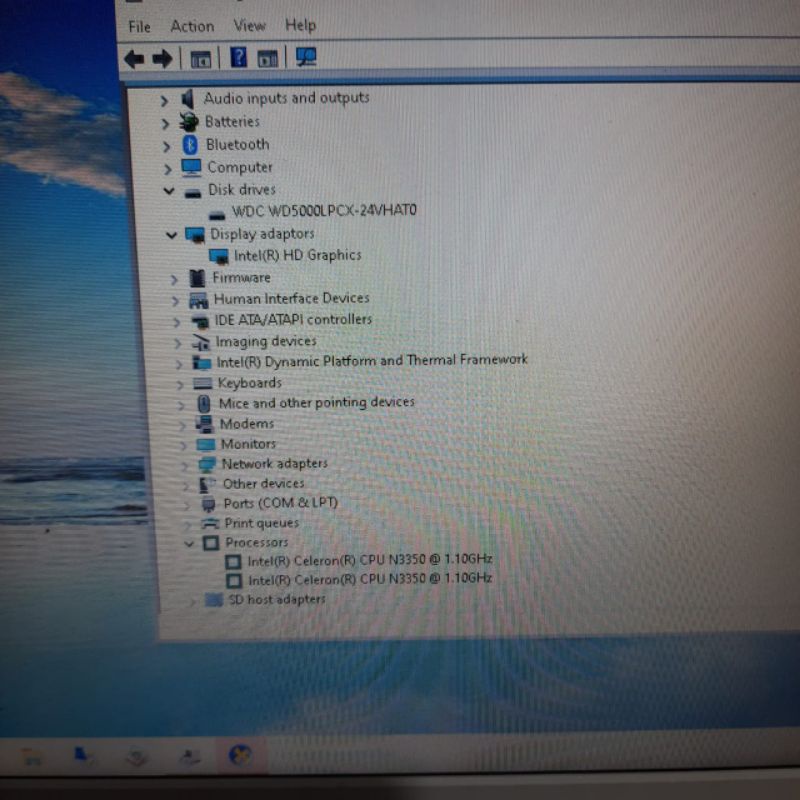The height and width of the screenshot is (800, 800).
Task: Click the SD host adapters icon
Action: point(214,599)
